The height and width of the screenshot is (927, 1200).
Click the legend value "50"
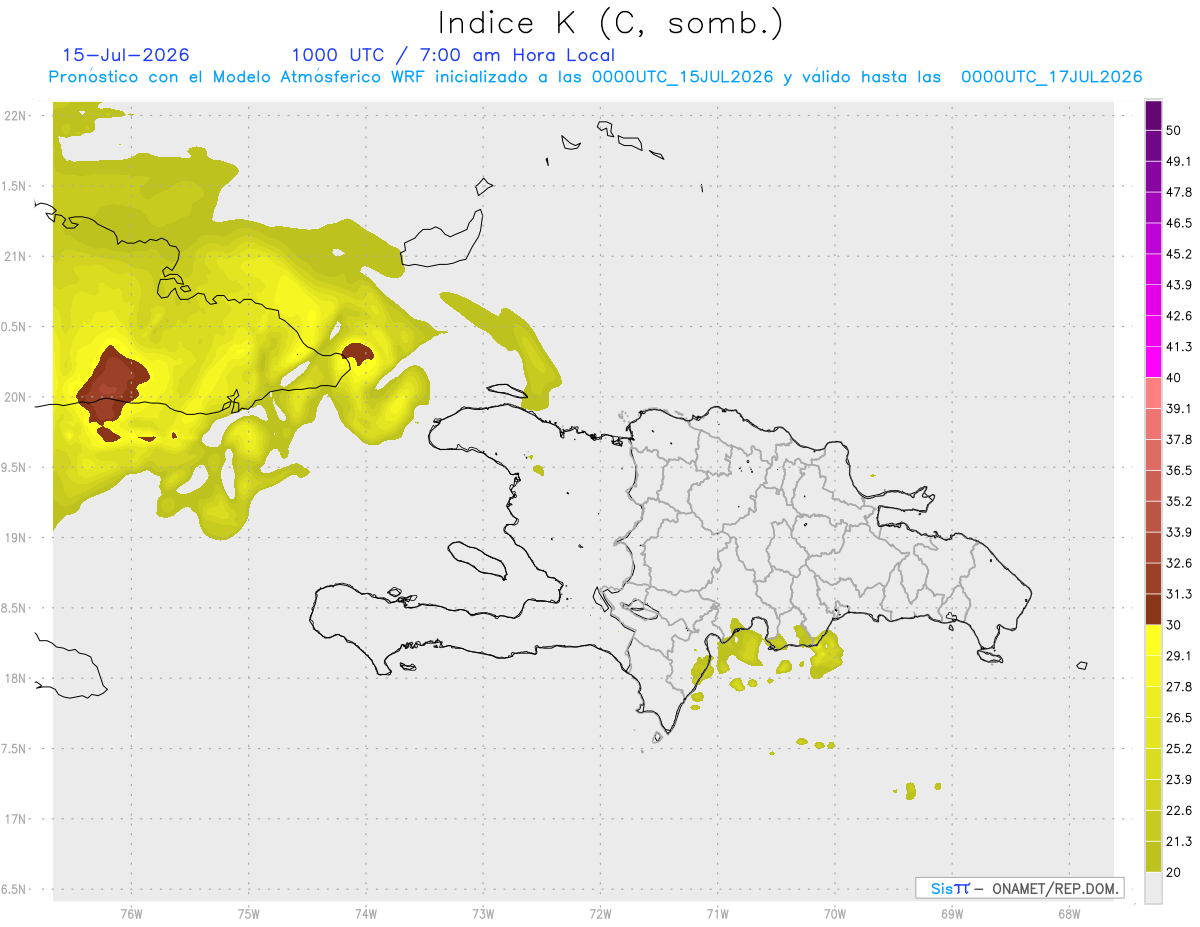pyautogui.click(x=1175, y=131)
